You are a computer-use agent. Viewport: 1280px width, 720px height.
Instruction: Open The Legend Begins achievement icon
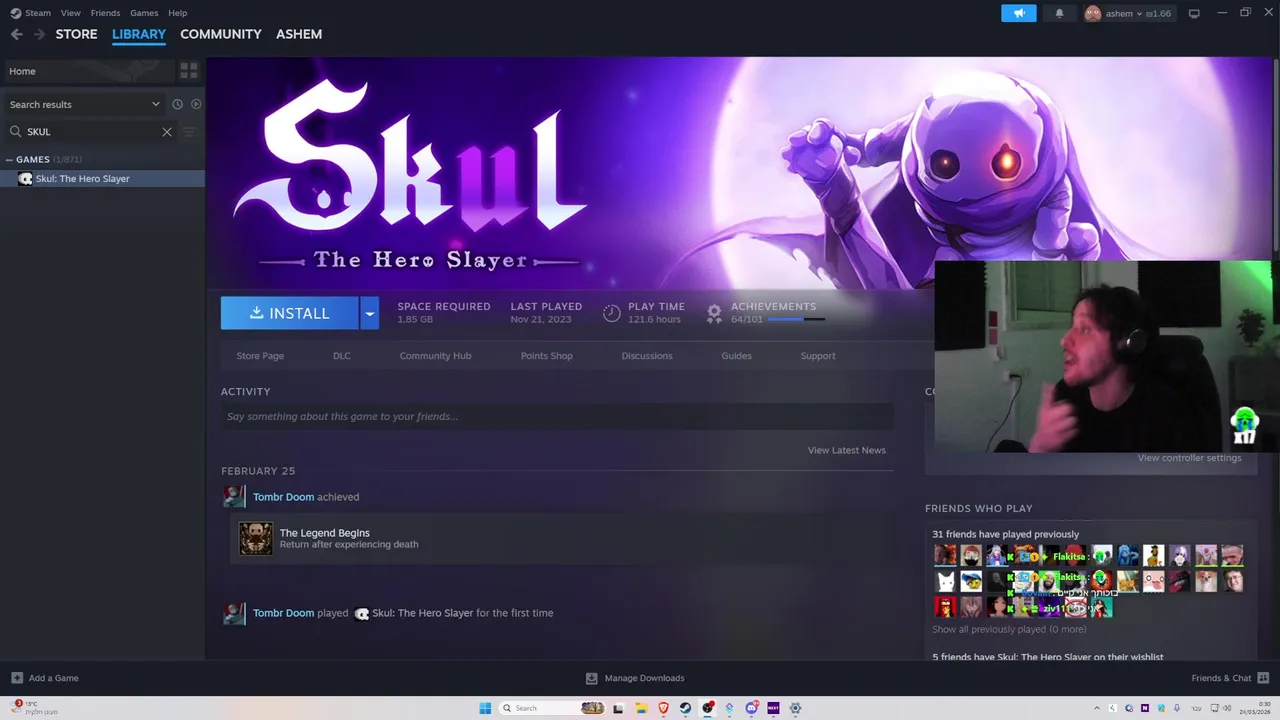click(256, 539)
